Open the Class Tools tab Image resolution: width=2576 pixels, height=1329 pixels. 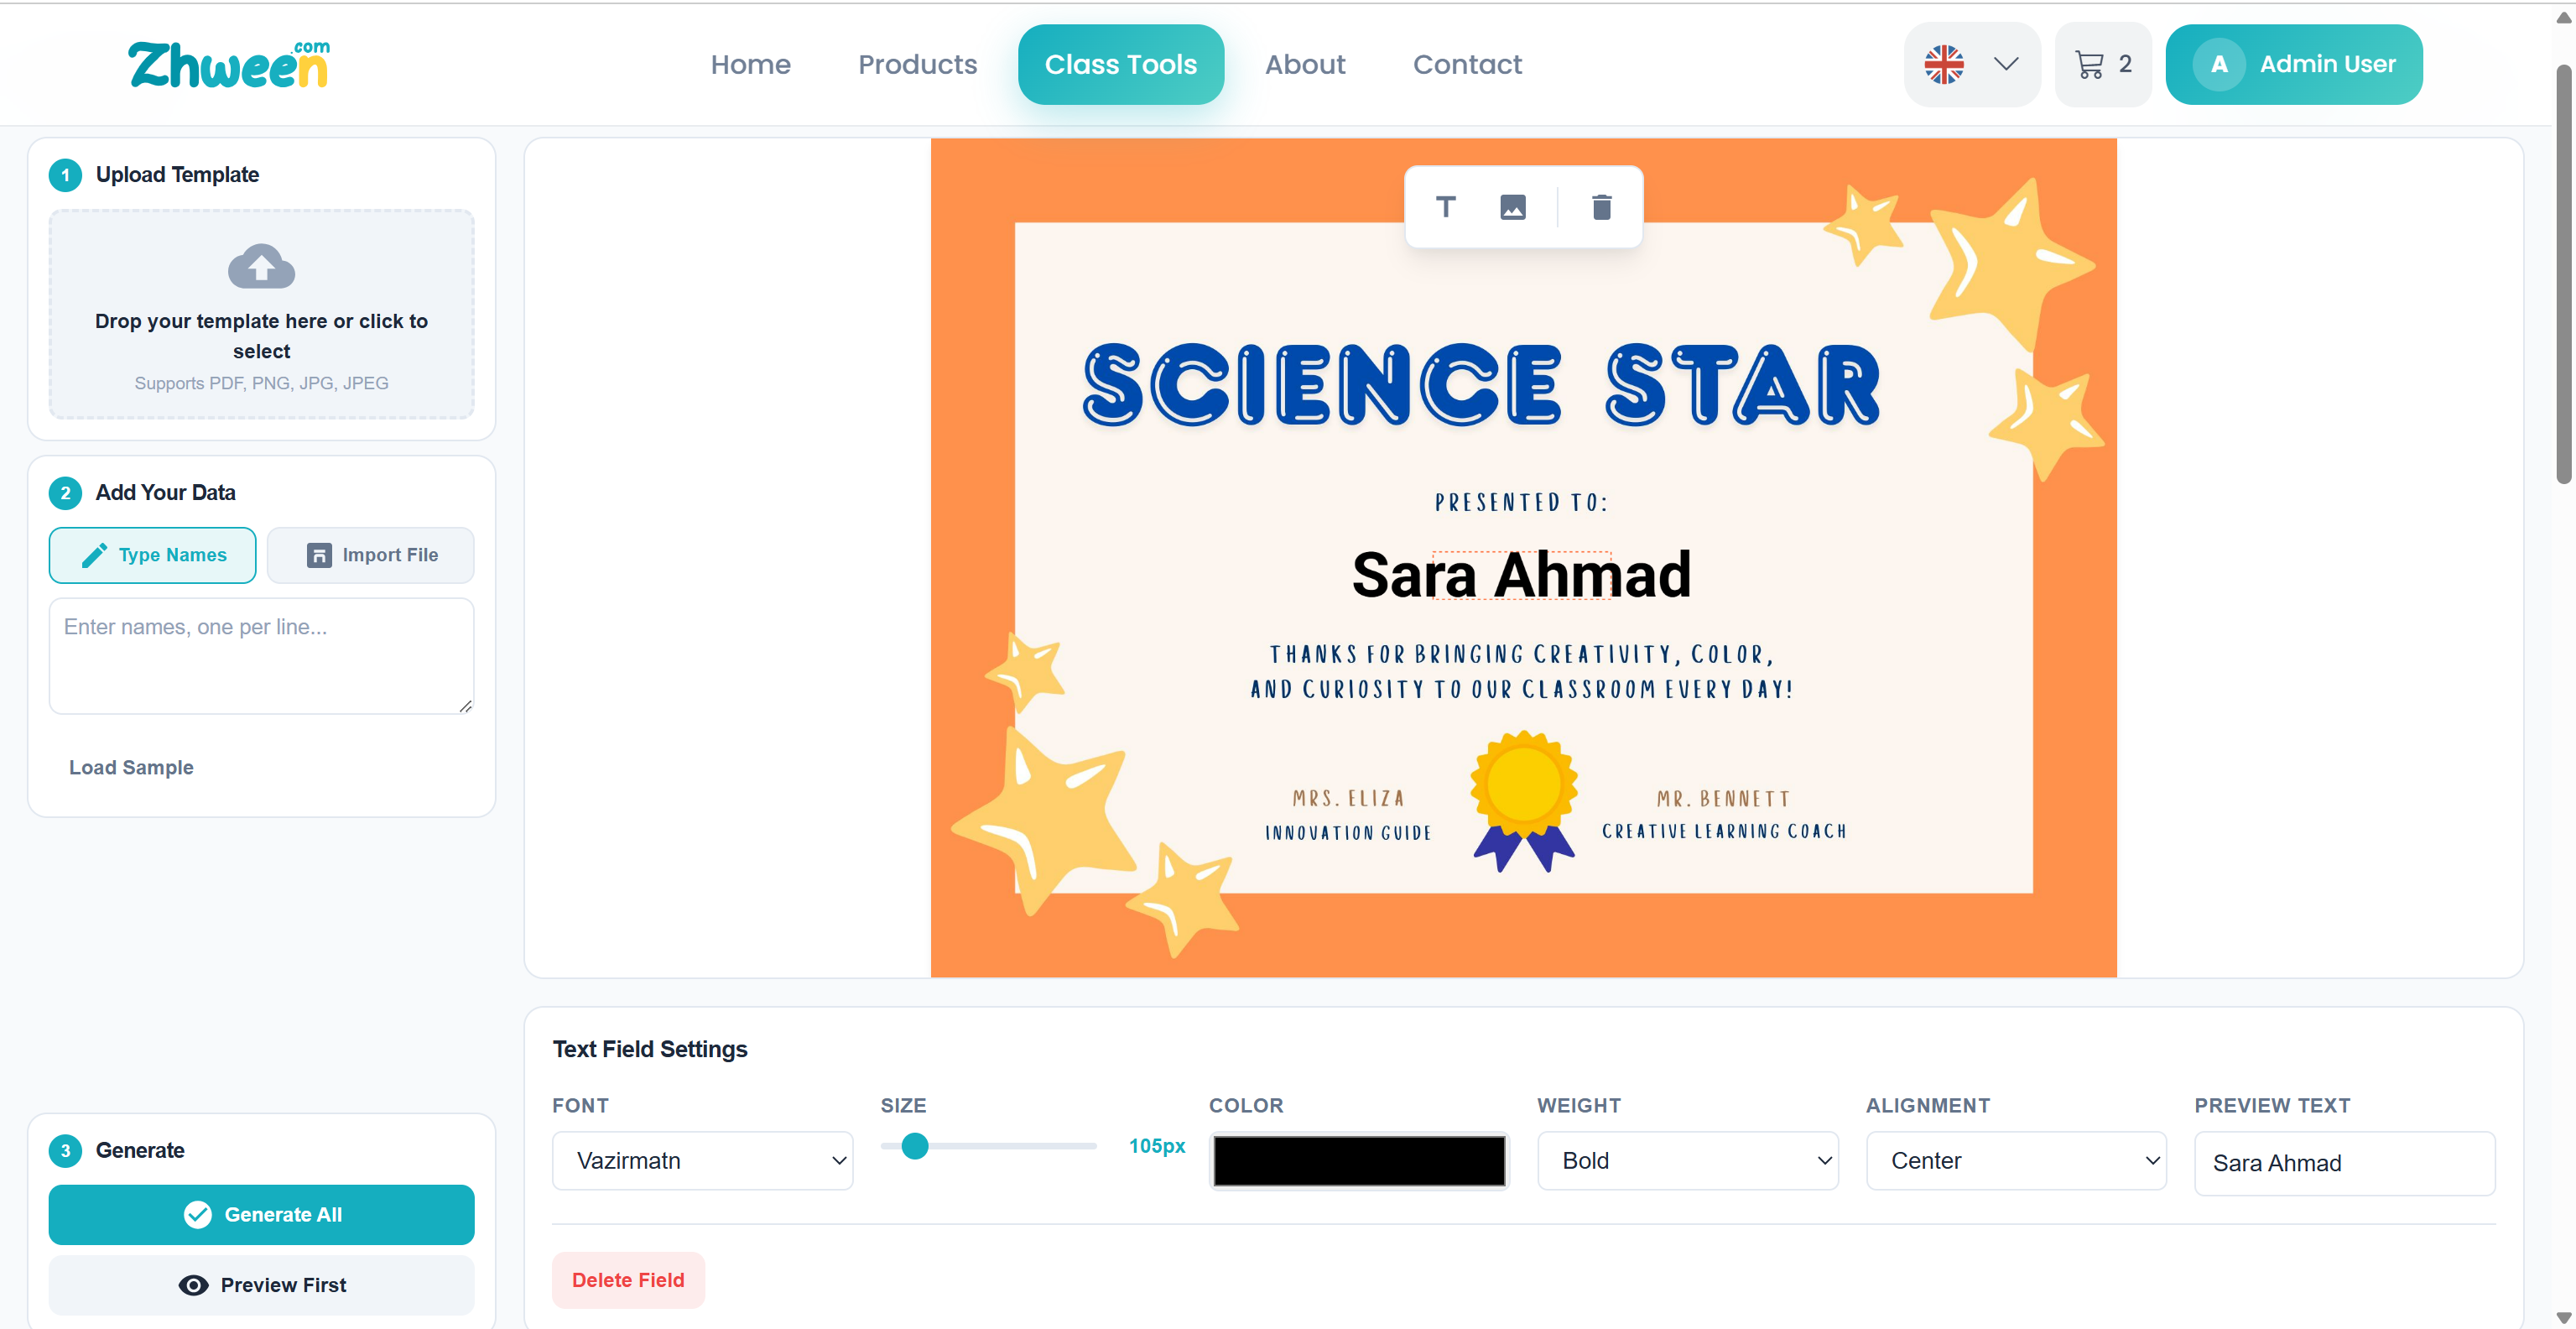(x=1120, y=65)
